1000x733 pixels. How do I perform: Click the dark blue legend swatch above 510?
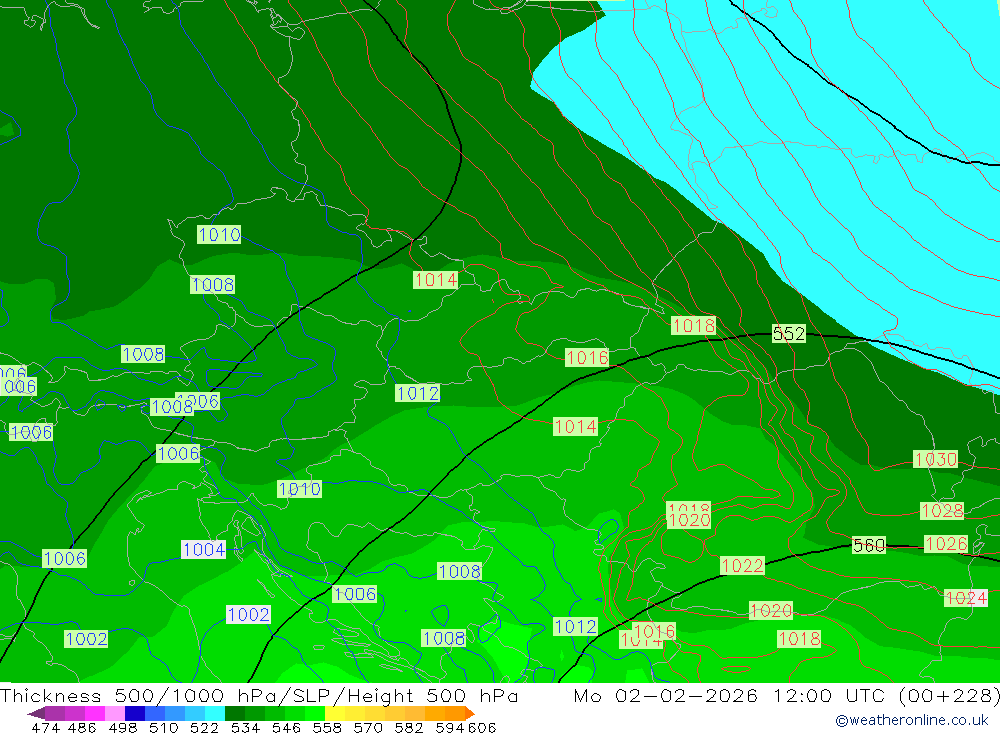click(x=135, y=713)
